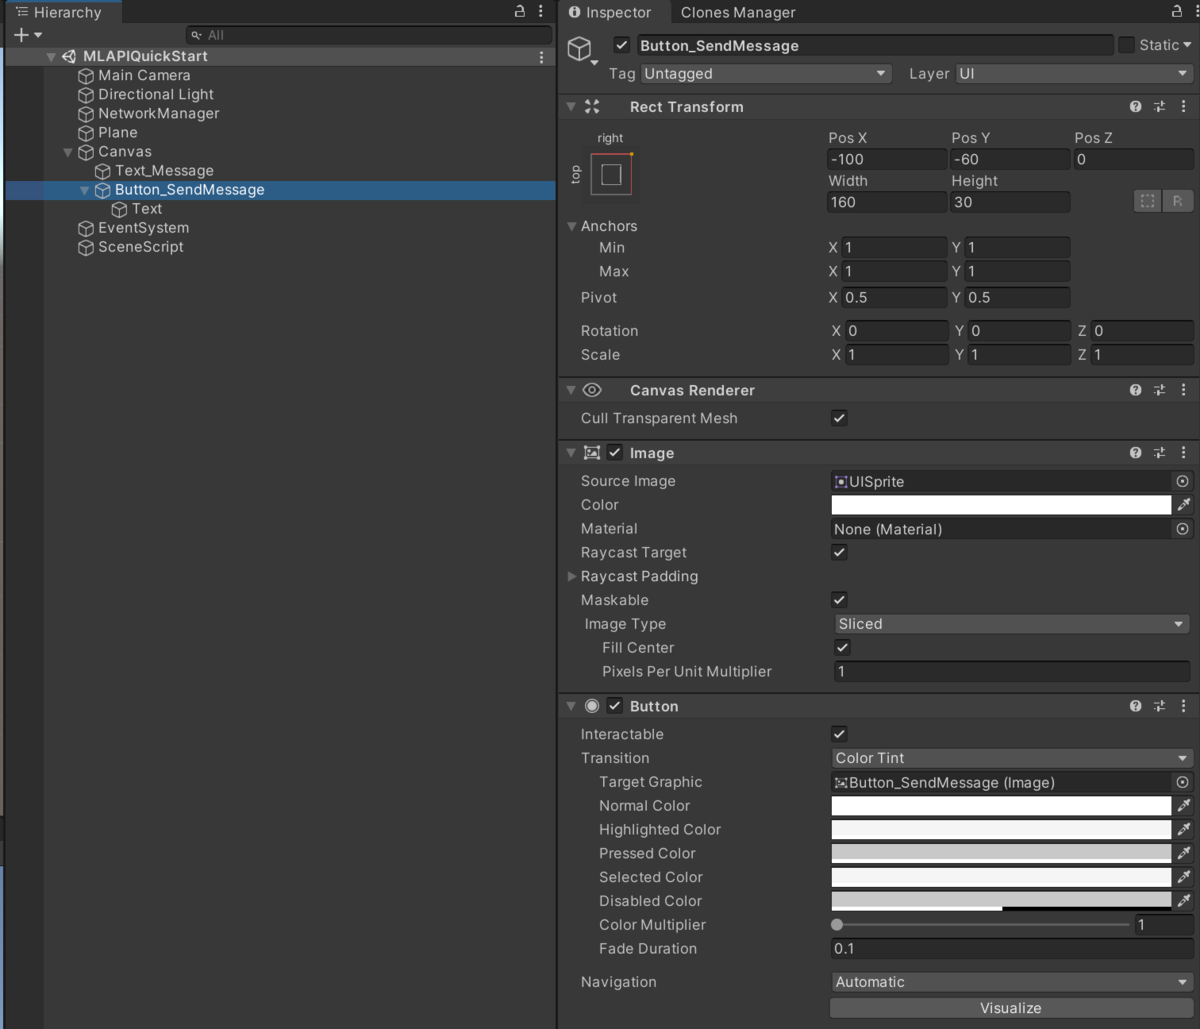Toggle the Fill Center checkbox
The image size is (1200, 1029).
click(842, 648)
